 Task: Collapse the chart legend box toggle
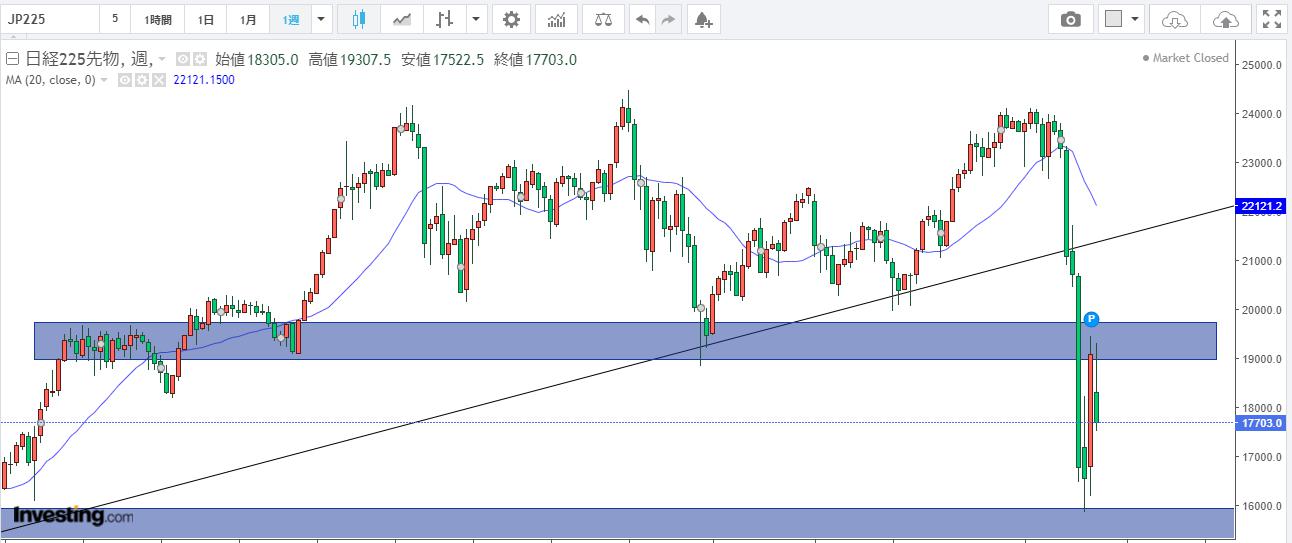point(12,60)
